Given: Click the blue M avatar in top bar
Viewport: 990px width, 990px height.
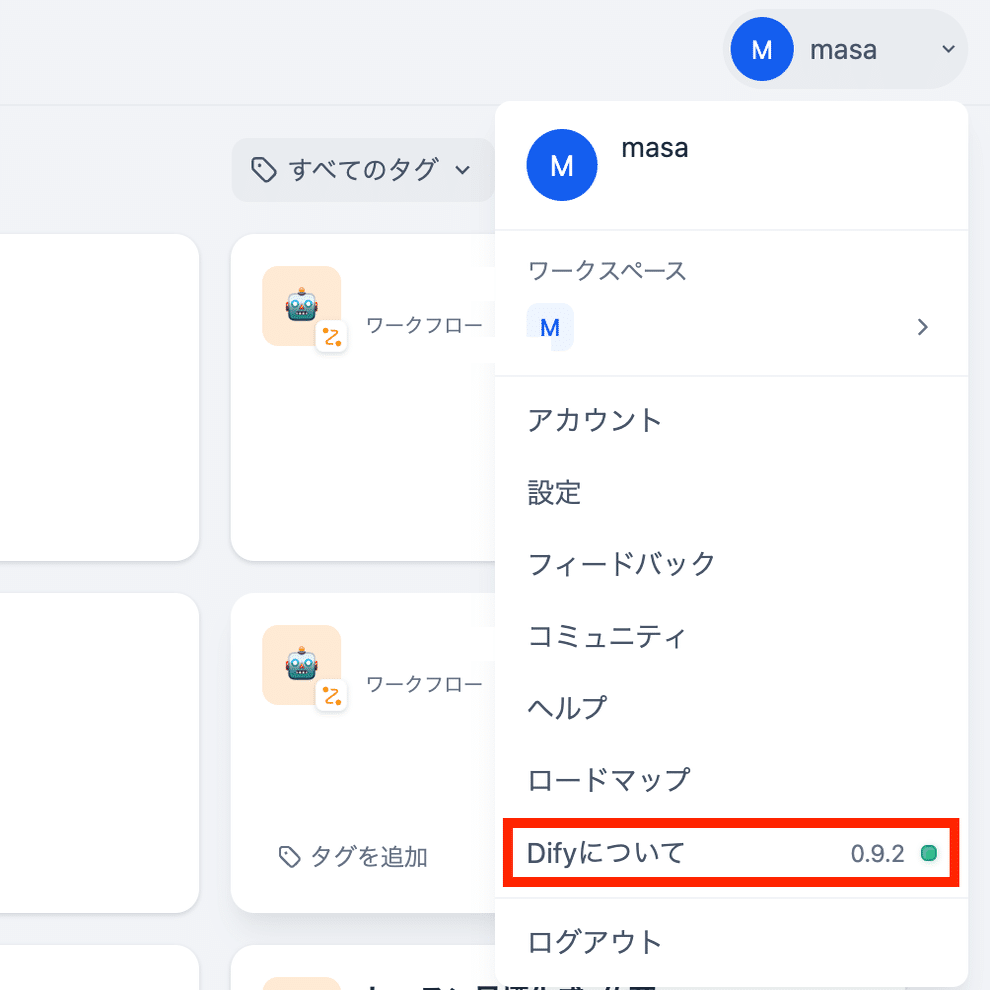Looking at the screenshot, I should tap(762, 49).
